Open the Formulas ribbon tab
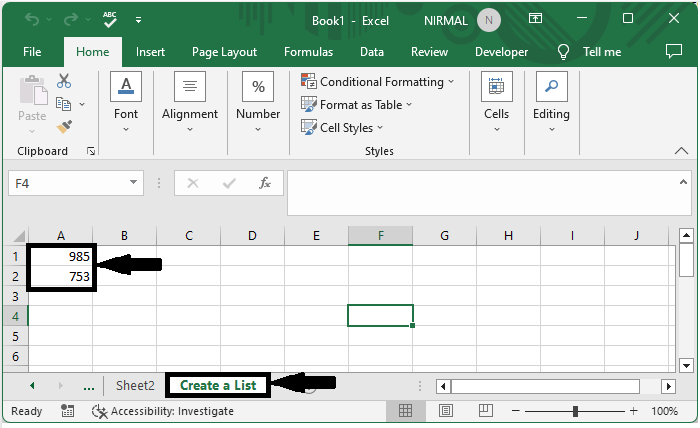 click(x=308, y=52)
